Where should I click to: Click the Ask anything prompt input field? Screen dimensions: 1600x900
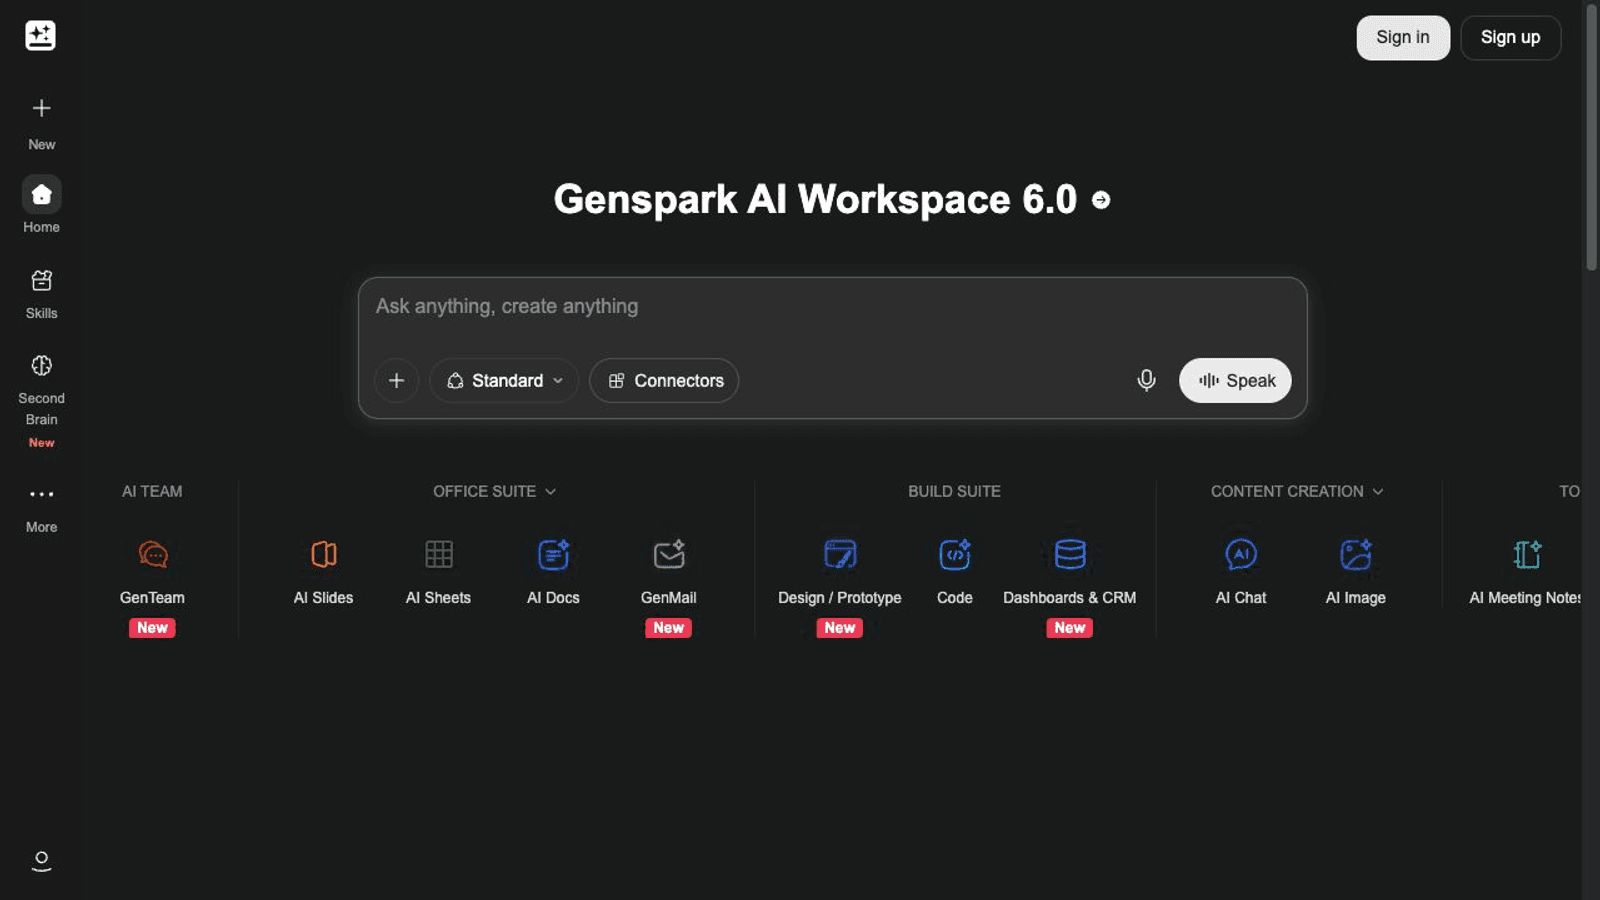833,307
